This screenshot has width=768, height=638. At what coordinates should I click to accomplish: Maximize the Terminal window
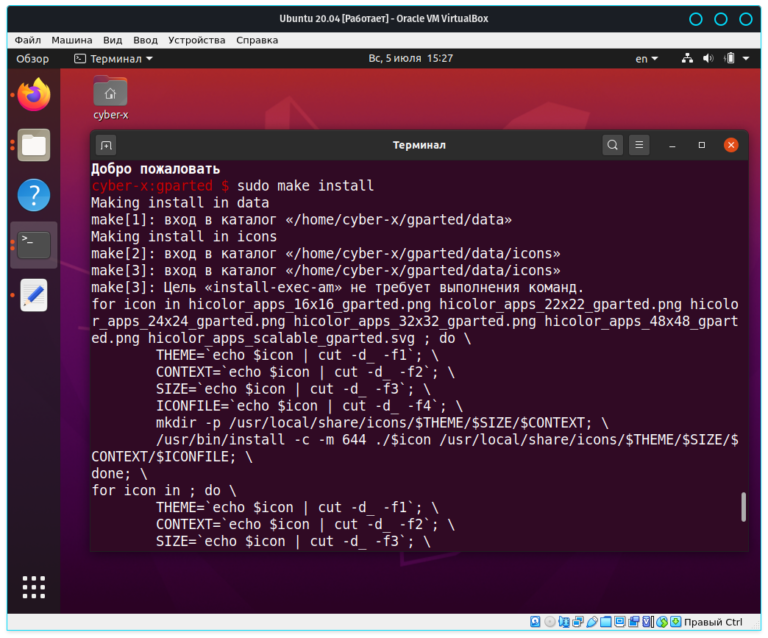701,145
